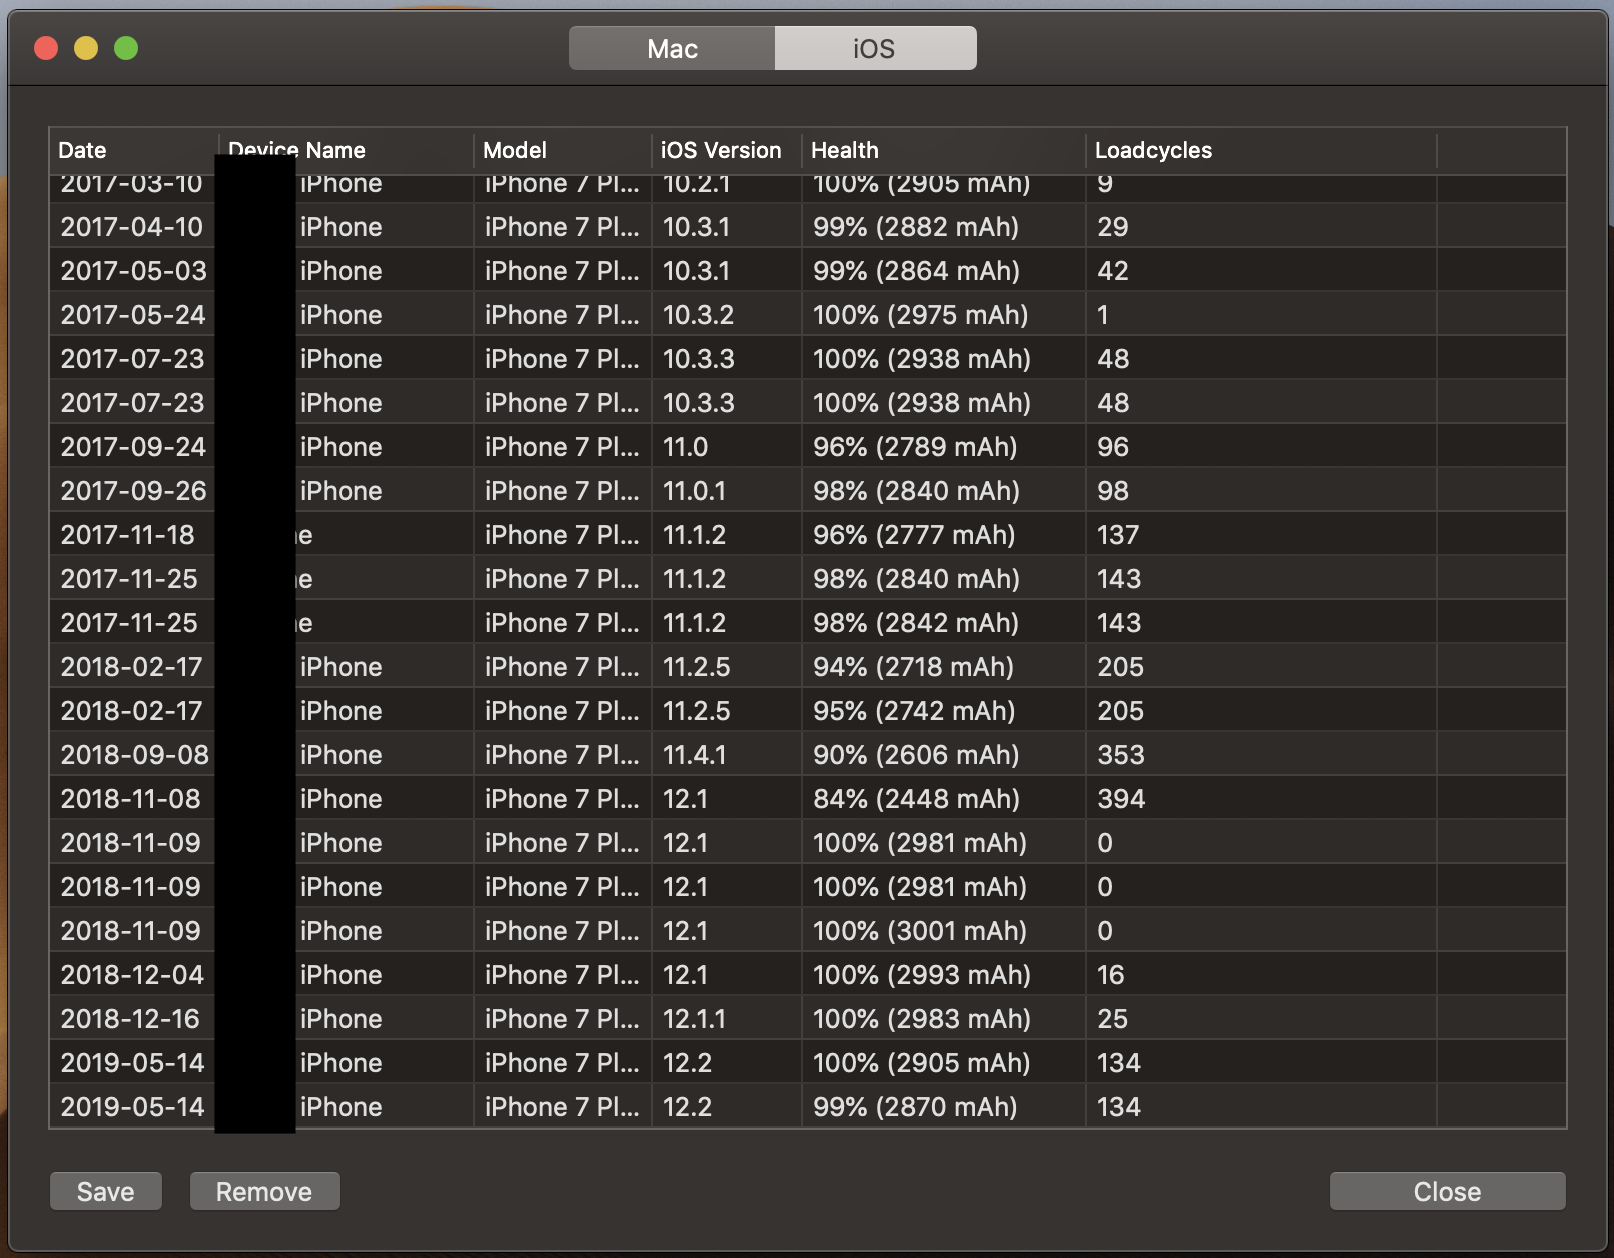Click the 94% (2718 mAh) health value

(914, 667)
